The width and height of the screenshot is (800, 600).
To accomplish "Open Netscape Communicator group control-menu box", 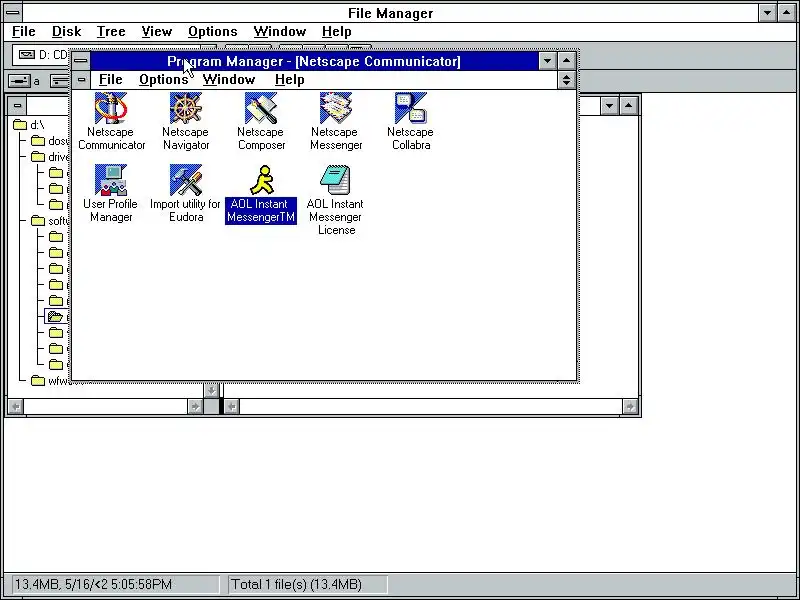I will [x=81, y=80].
